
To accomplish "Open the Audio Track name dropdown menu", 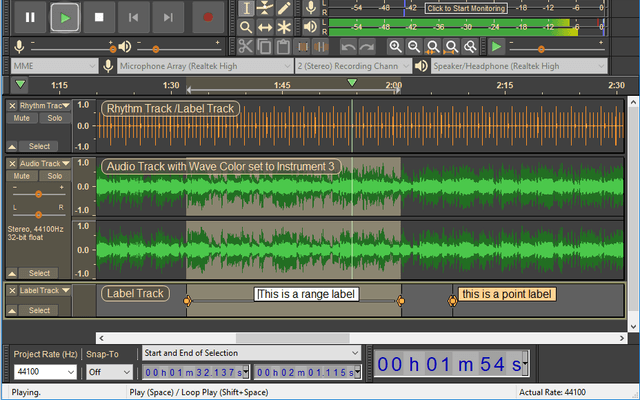I will click(x=45, y=164).
